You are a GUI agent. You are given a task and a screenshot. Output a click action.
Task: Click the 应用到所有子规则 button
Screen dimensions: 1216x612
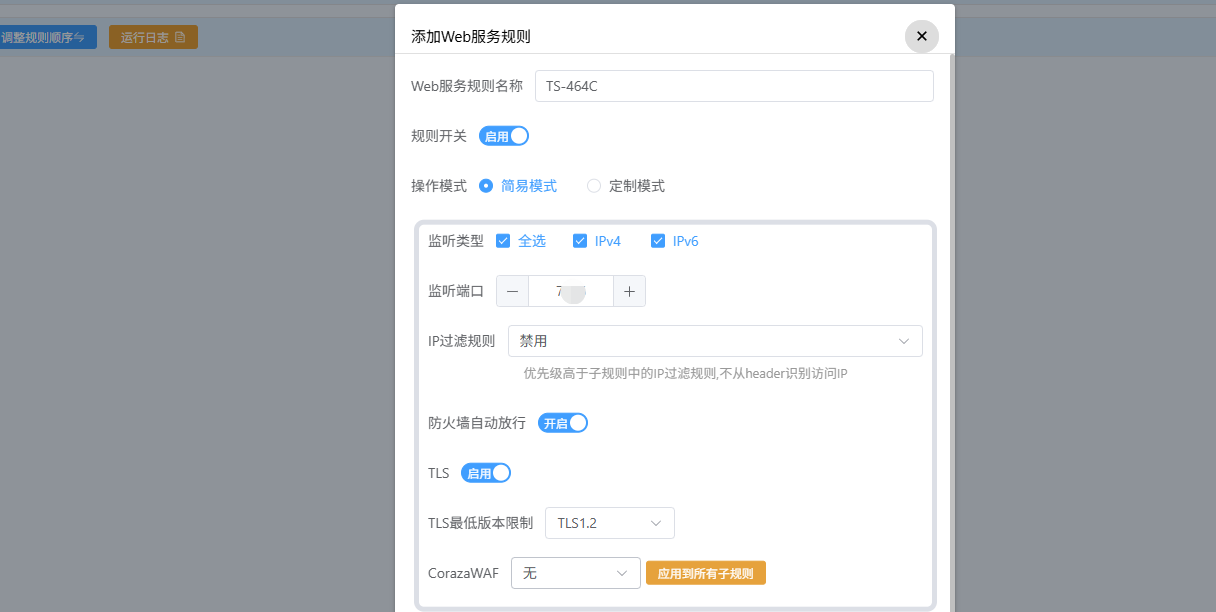[706, 572]
